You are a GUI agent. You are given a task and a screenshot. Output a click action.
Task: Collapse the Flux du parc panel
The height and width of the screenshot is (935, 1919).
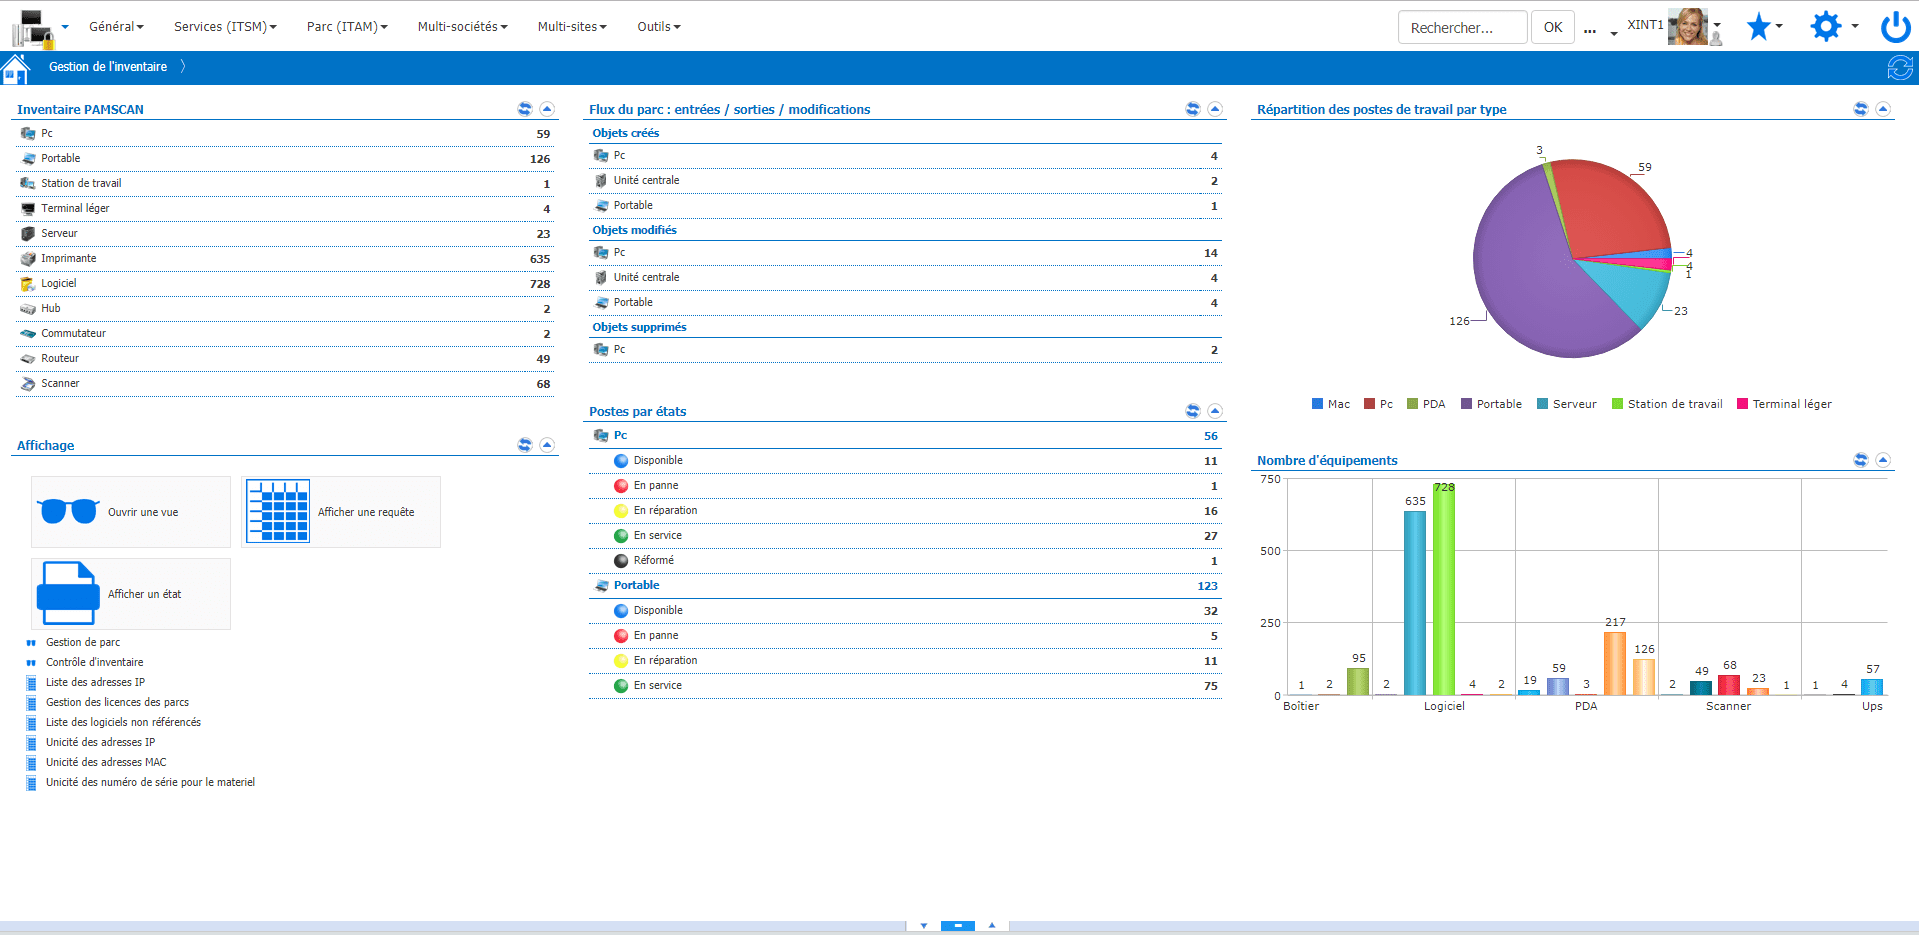(1215, 109)
